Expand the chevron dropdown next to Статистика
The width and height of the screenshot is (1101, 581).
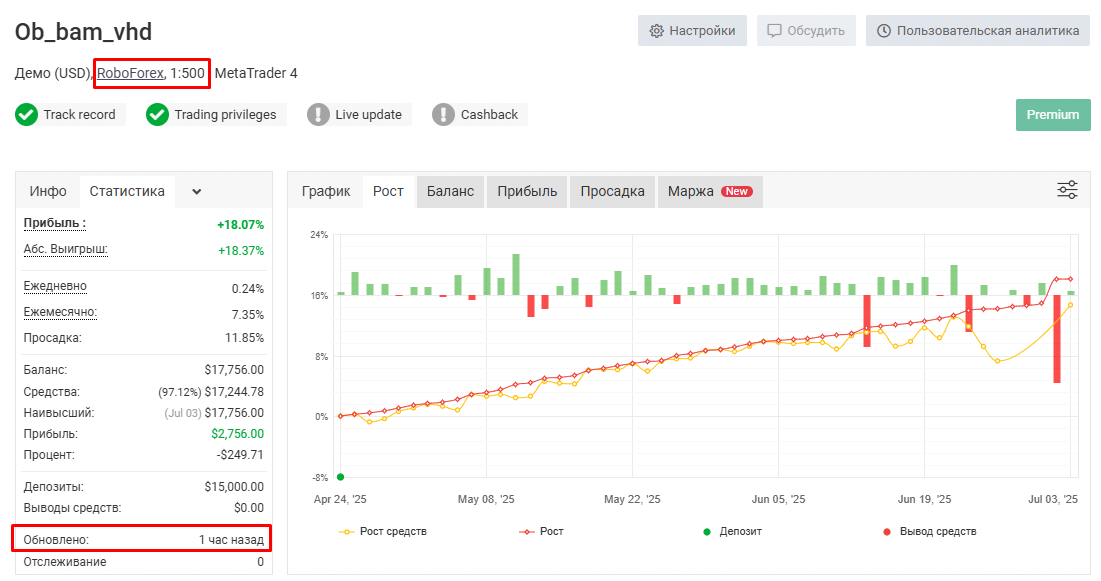click(x=197, y=192)
